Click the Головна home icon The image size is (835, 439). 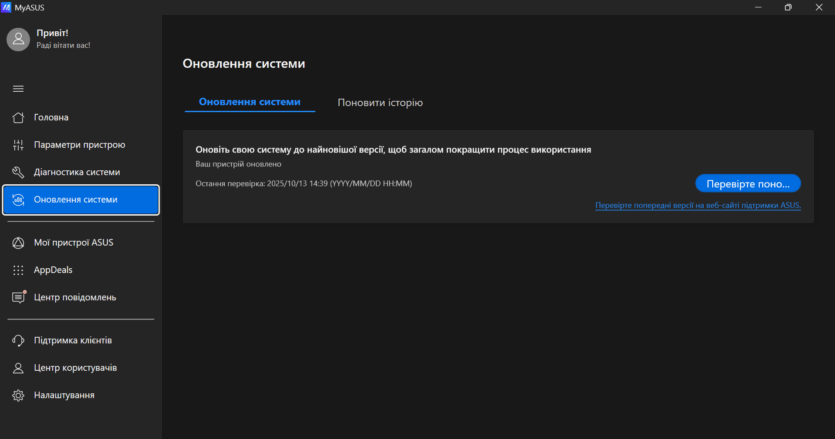point(18,118)
